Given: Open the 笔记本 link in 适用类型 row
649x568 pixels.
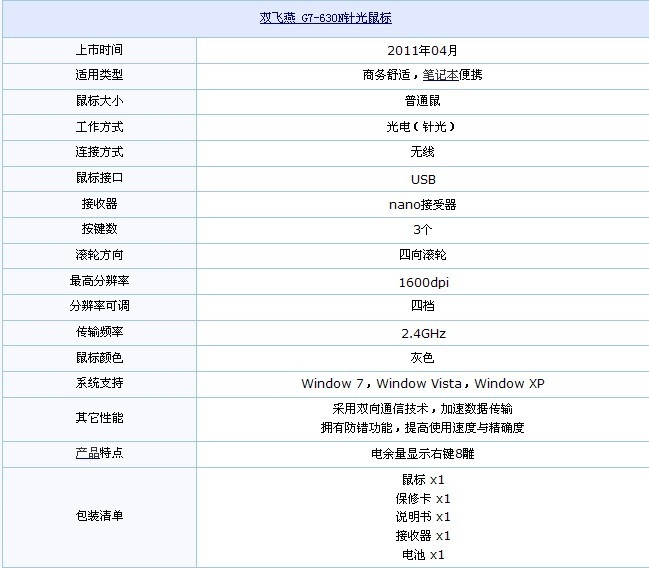Looking at the screenshot, I should (440, 75).
